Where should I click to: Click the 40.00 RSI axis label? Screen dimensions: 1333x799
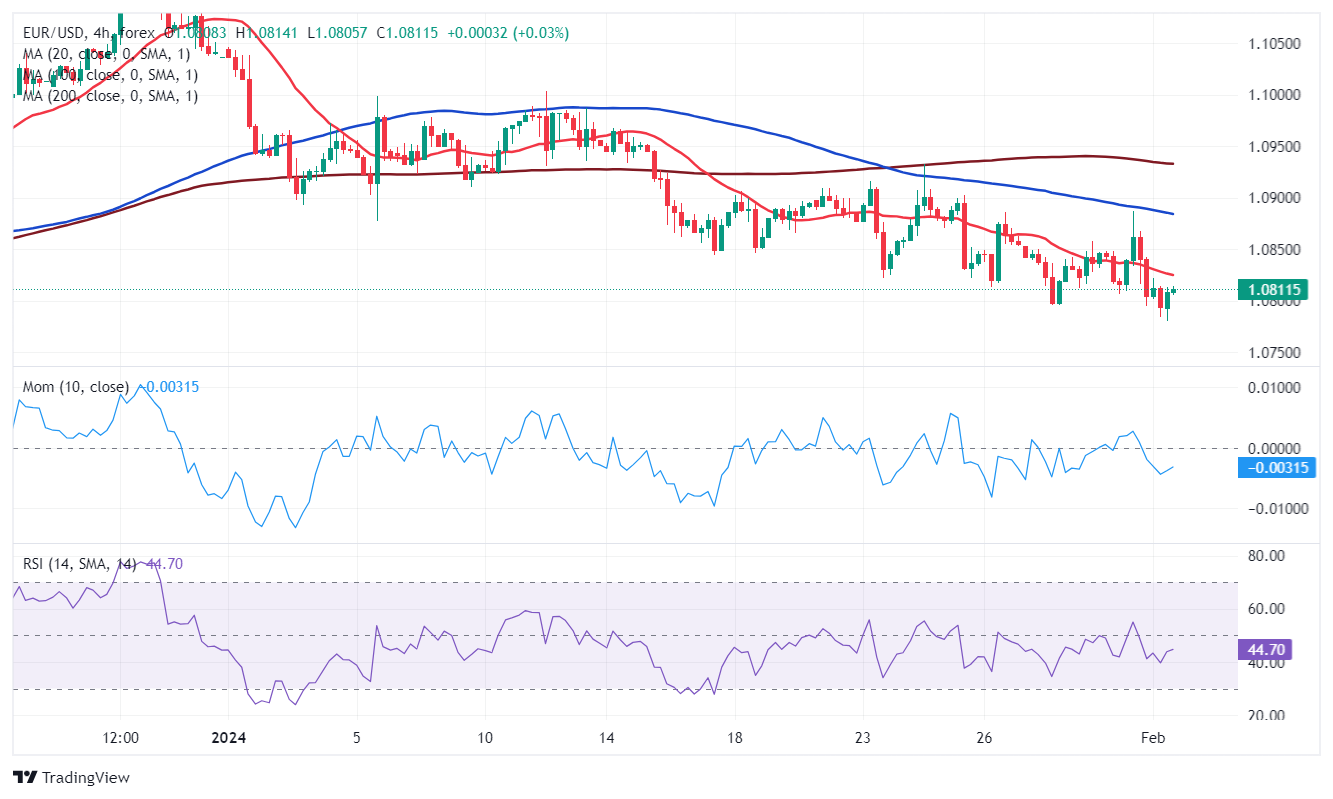pyautogui.click(x=1265, y=663)
